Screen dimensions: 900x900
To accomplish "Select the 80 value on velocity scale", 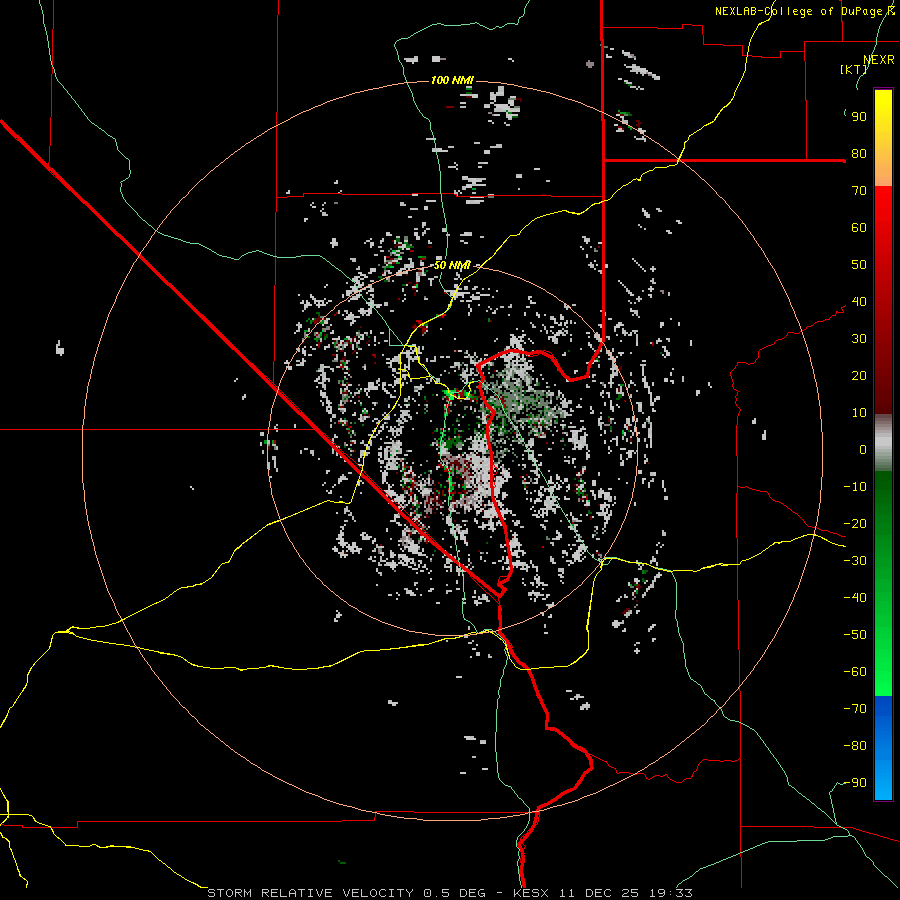I will coord(859,154).
